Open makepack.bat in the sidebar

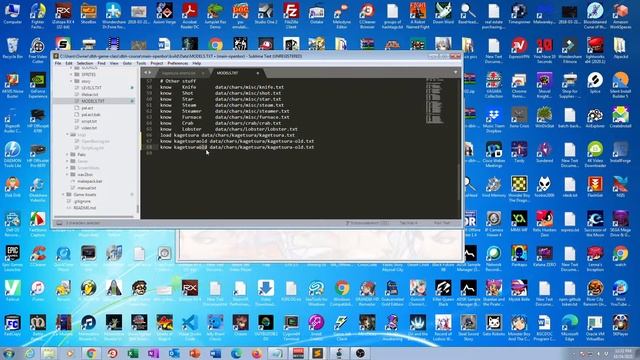point(89,181)
